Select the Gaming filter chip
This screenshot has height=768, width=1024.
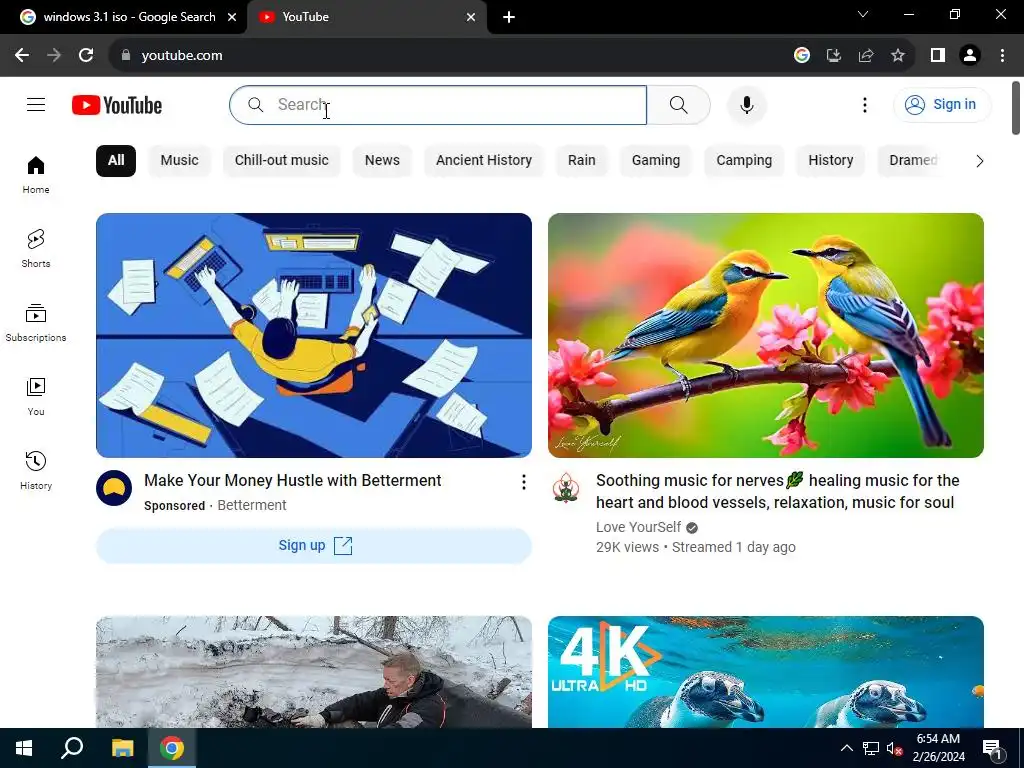[x=656, y=161]
